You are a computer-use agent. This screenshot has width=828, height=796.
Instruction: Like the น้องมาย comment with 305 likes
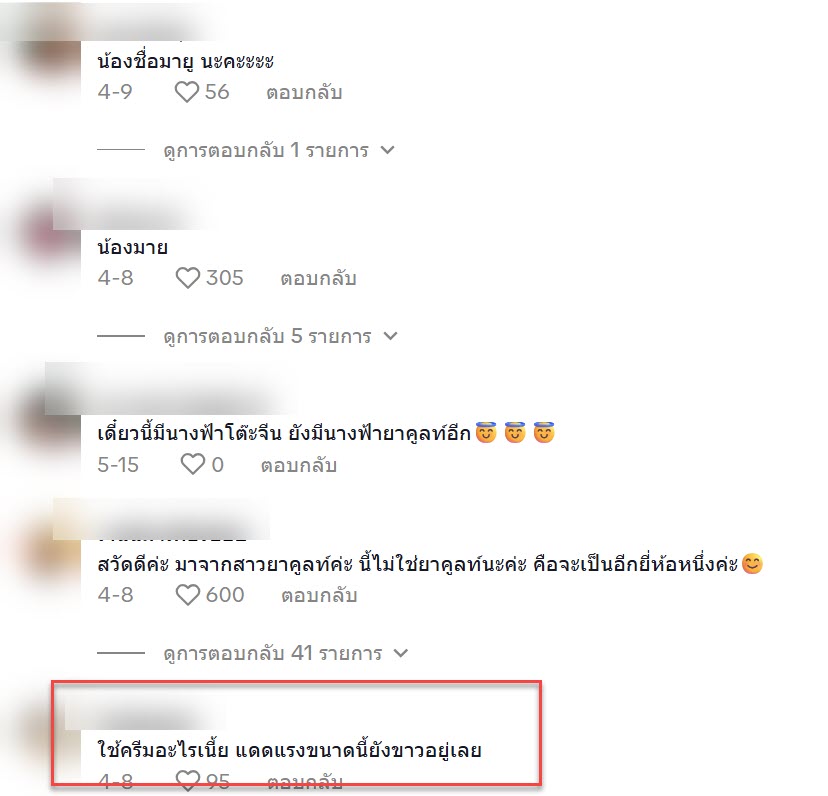click(x=187, y=278)
